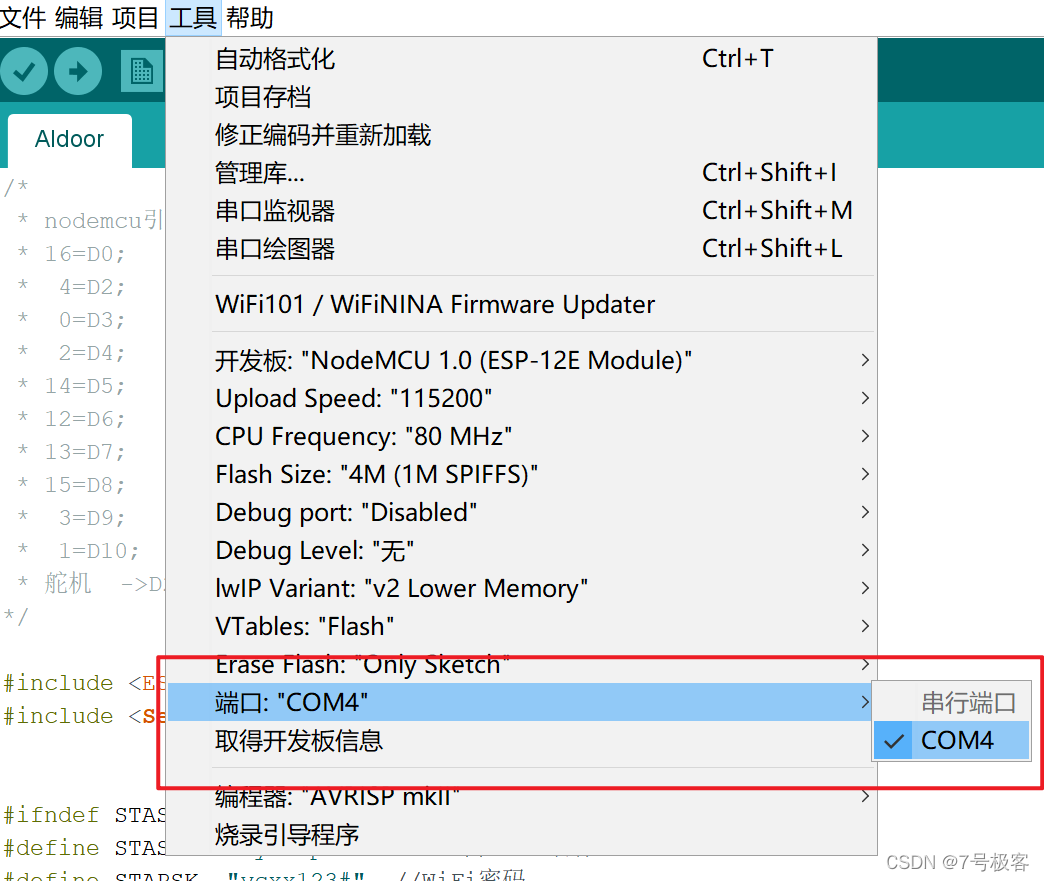1044x881 pixels.
Task: Open the 编辑 menu
Action: point(79,17)
